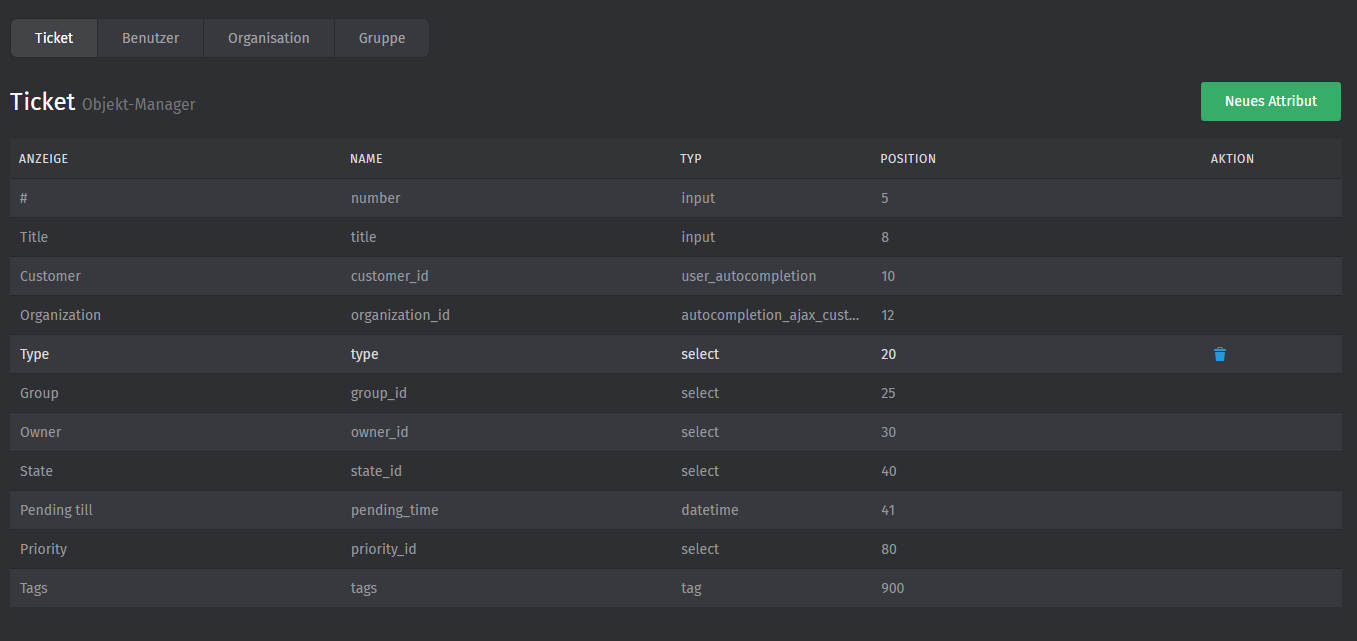Open the Priority attribute row
The height and width of the screenshot is (641, 1357).
(x=676, y=549)
